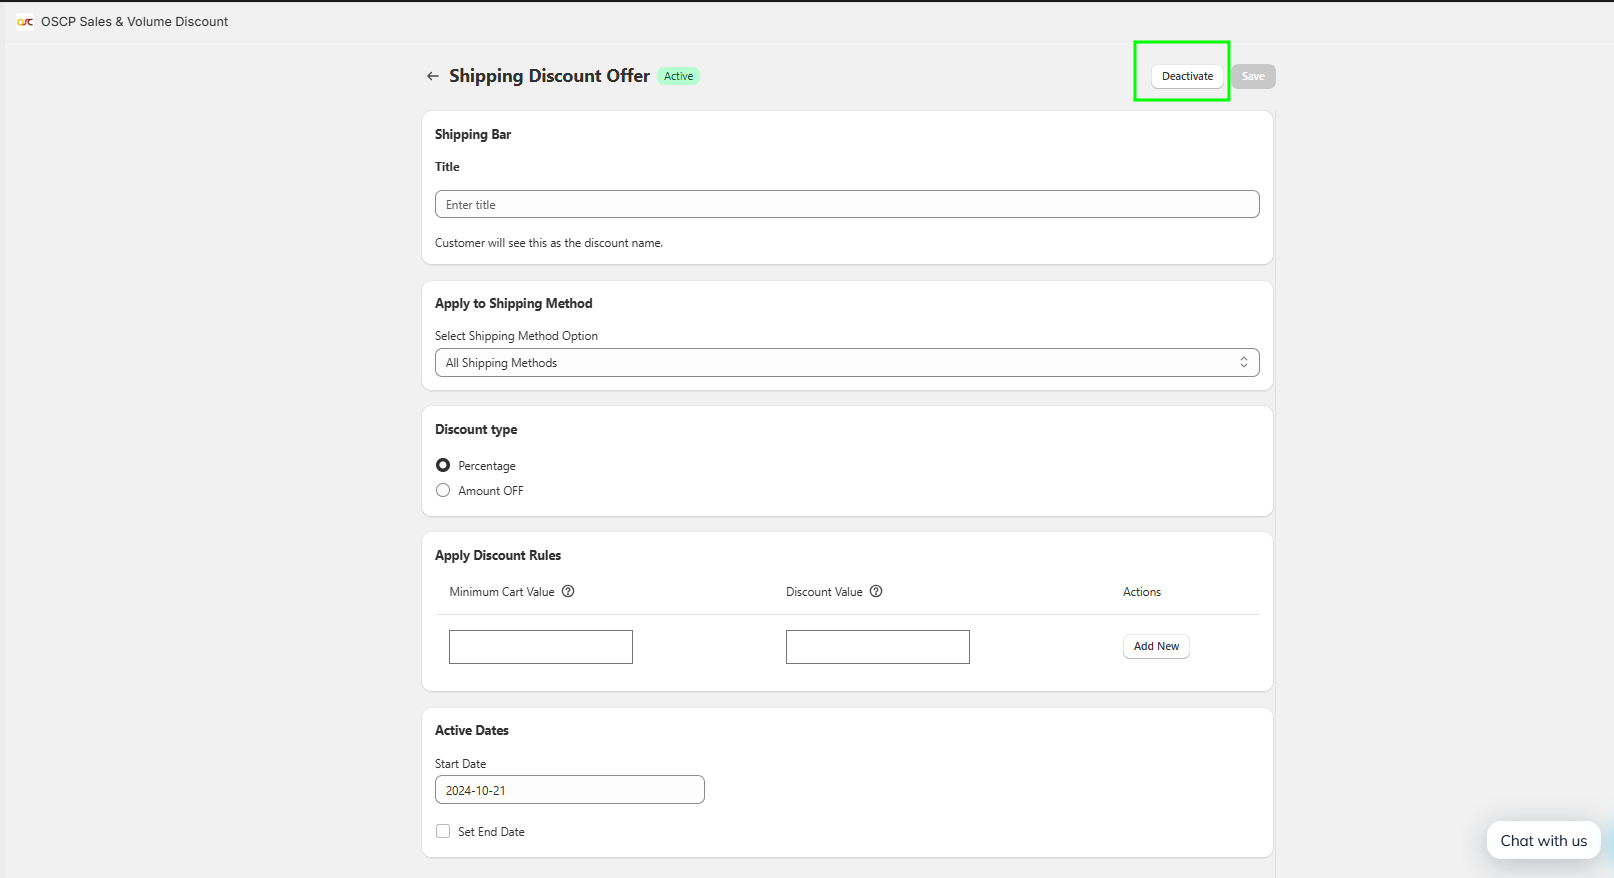The image size is (1614, 878).
Task: Click the green Active status badge
Action: (x=678, y=76)
